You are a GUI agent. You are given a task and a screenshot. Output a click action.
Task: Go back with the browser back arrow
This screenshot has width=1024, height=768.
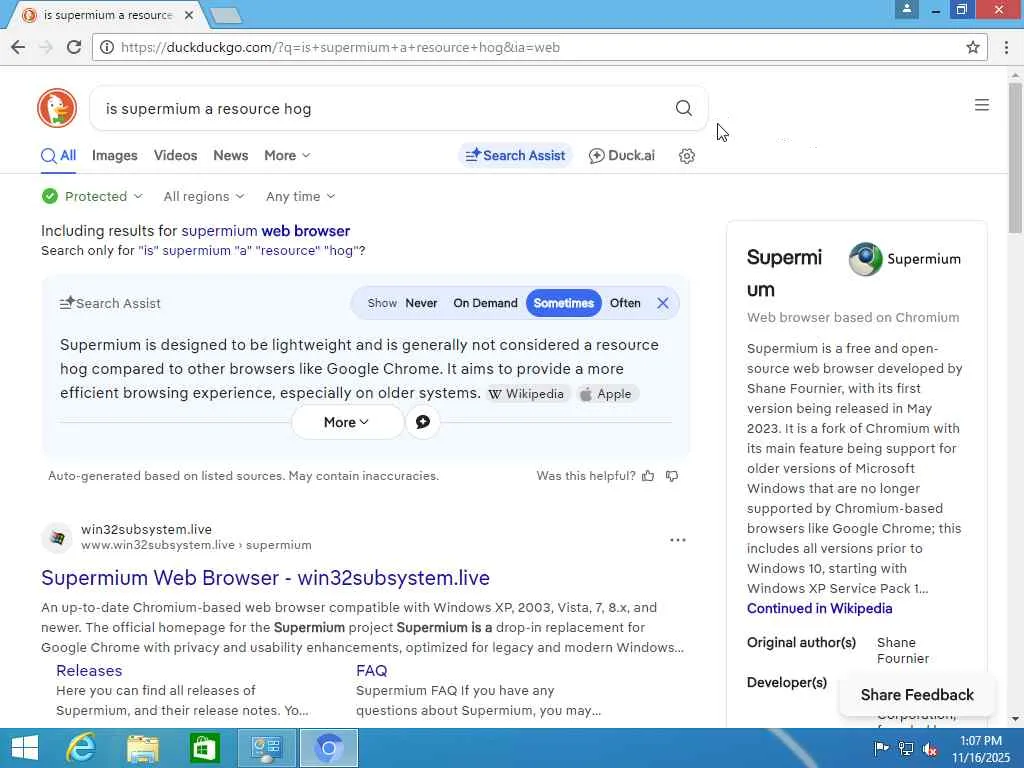click(x=18, y=47)
